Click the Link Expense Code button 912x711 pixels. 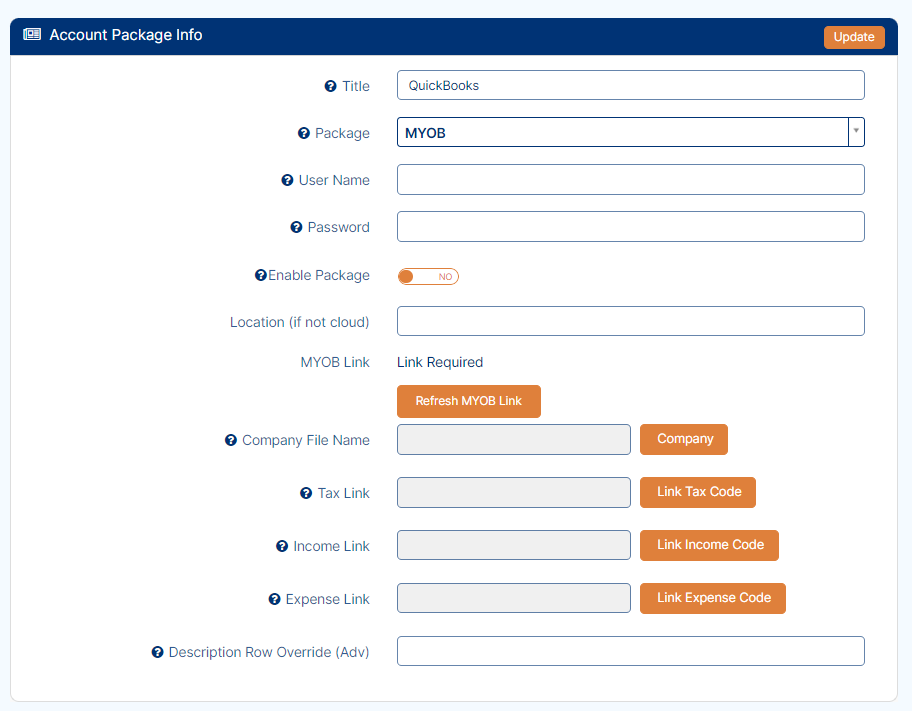(x=712, y=598)
